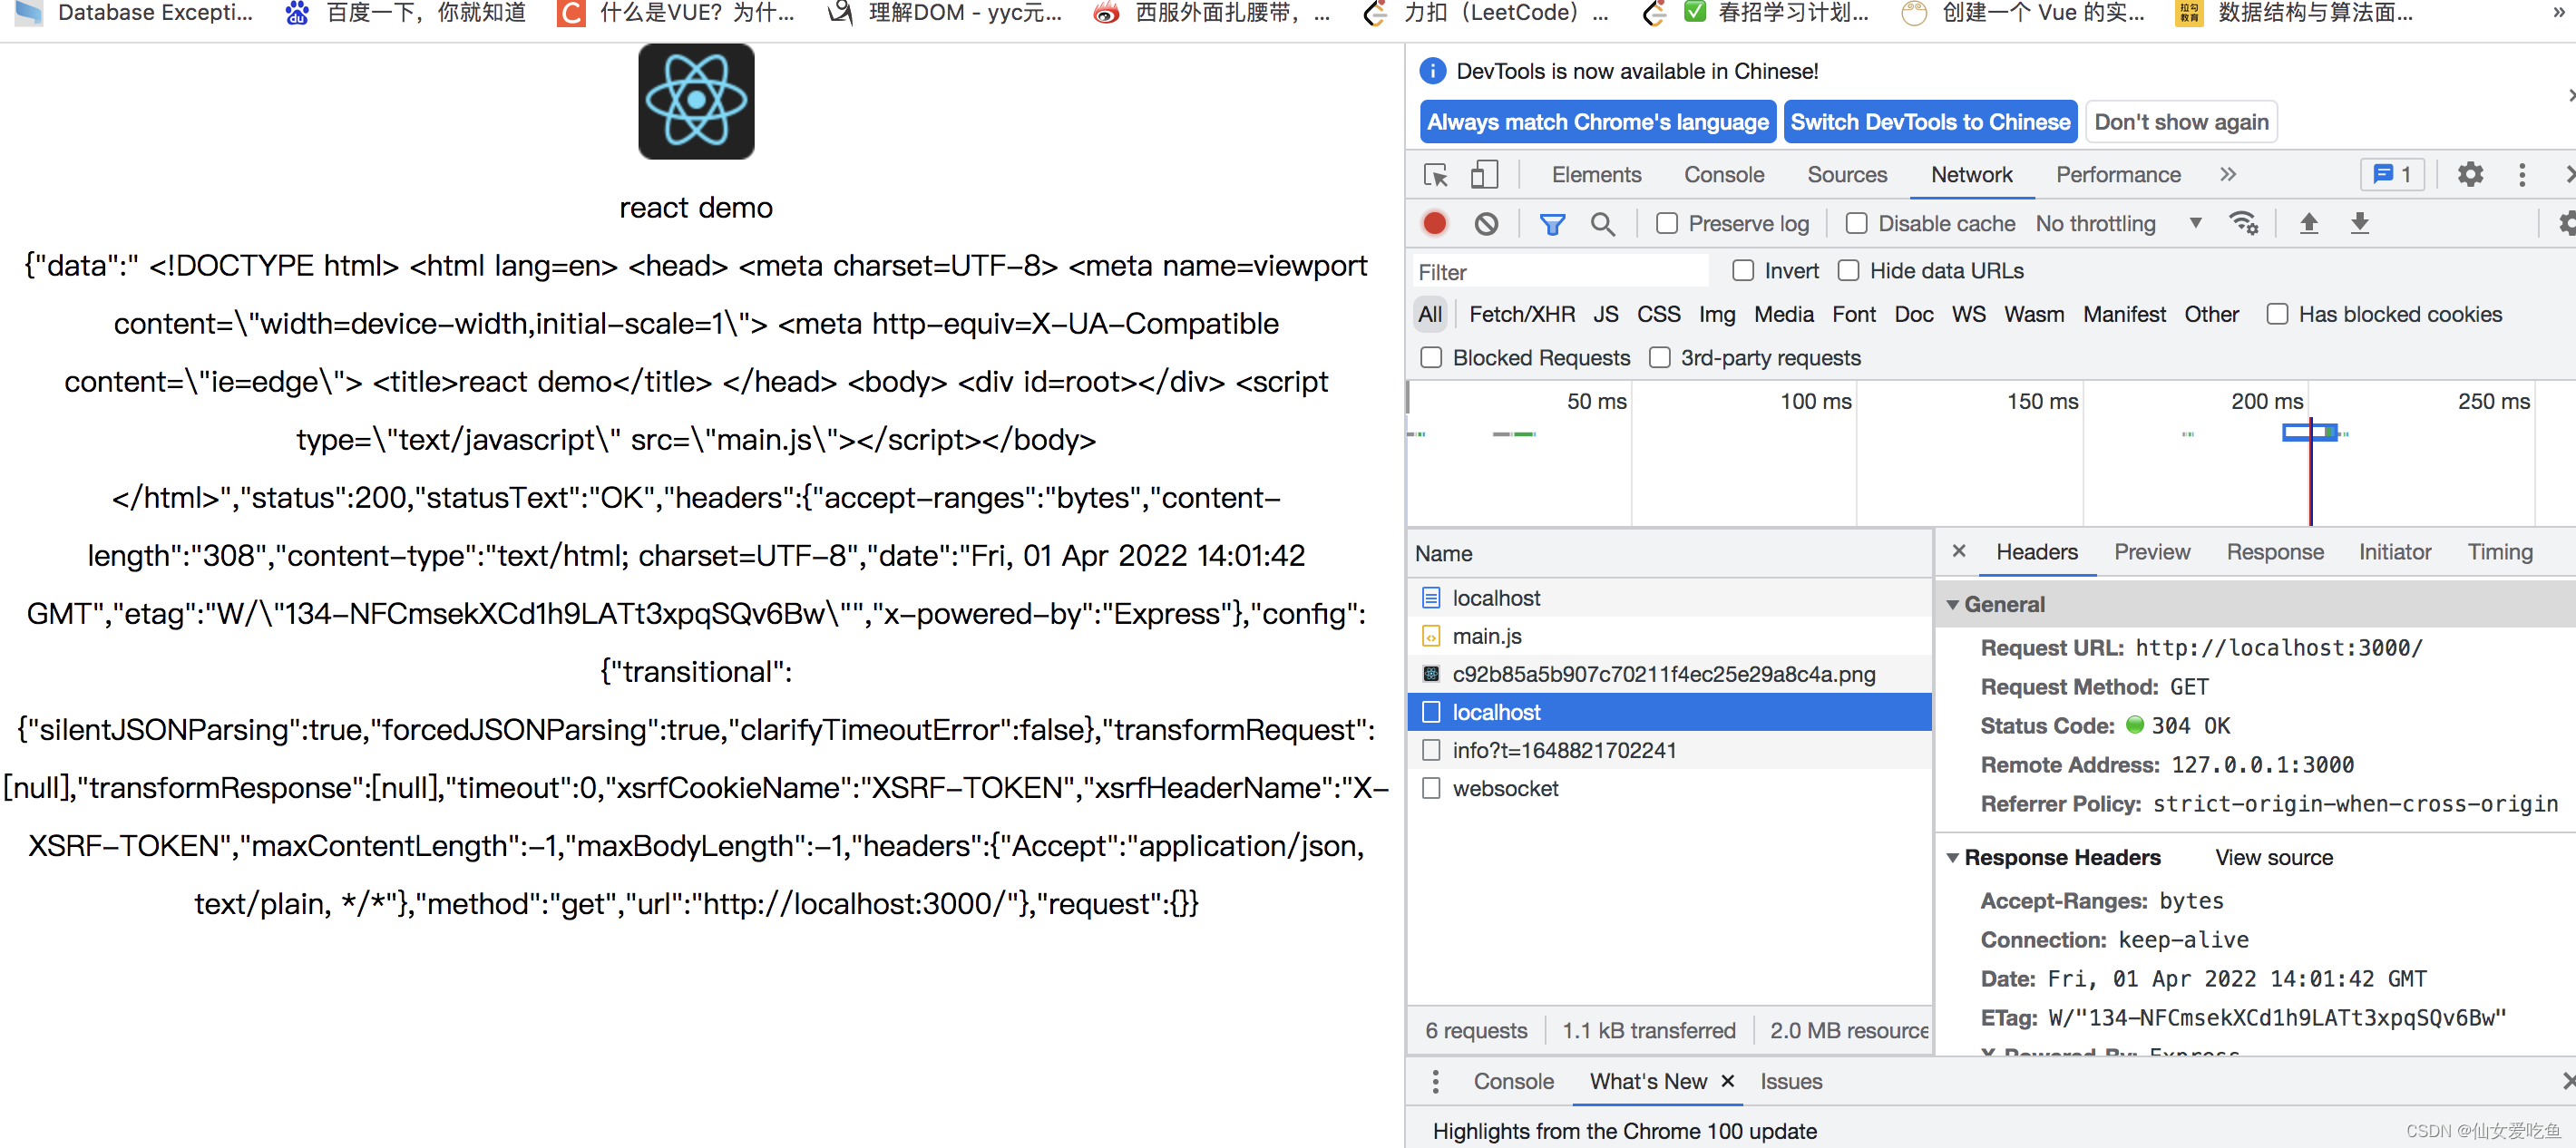Switch to the Console tab
The image size is (2576, 1148).
coord(1724,175)
